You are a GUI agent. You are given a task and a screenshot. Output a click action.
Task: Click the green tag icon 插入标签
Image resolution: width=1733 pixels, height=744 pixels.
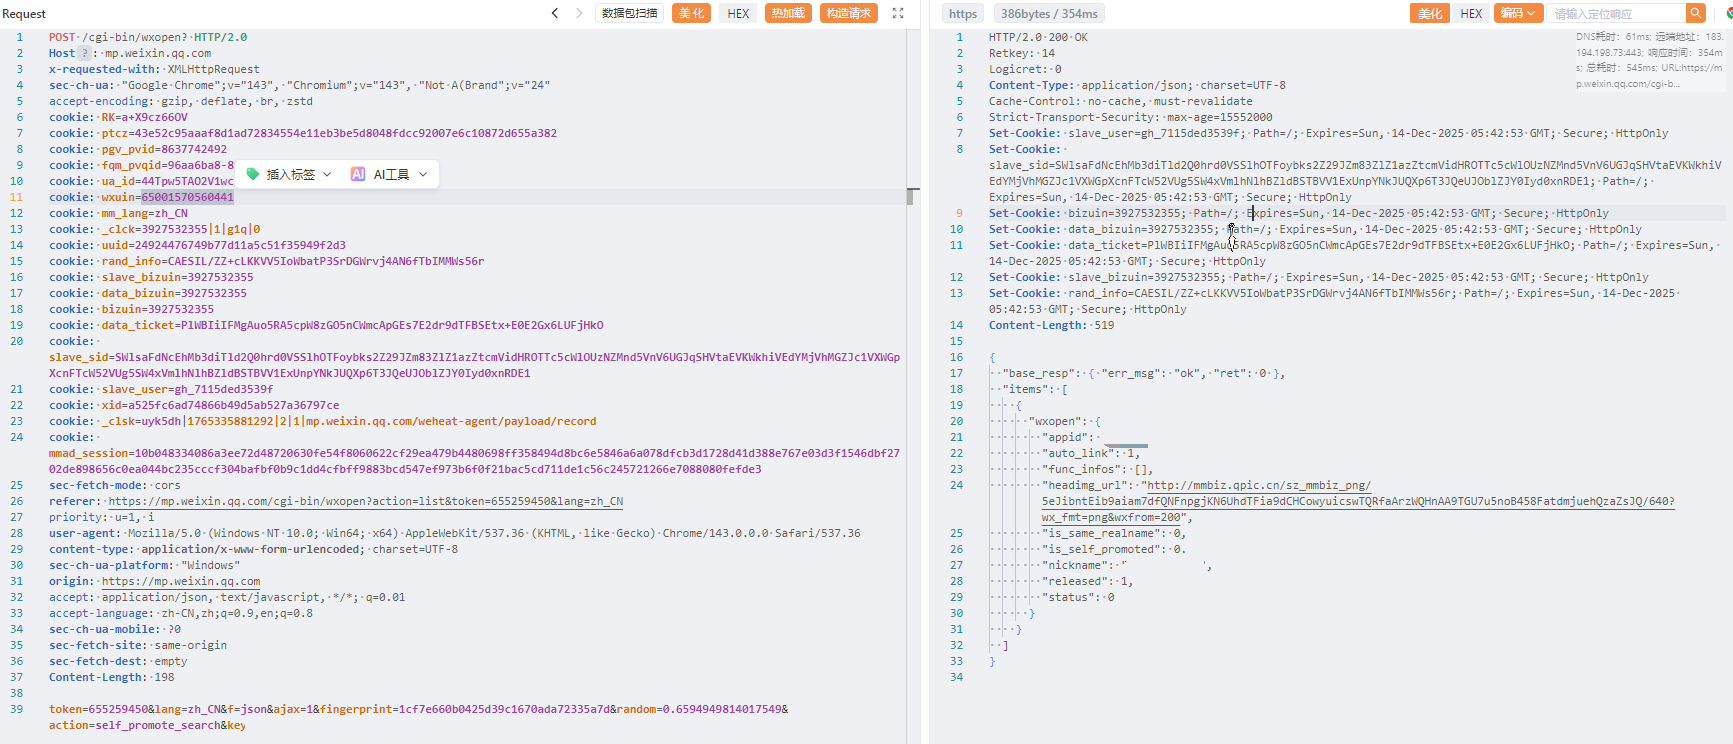253,174
